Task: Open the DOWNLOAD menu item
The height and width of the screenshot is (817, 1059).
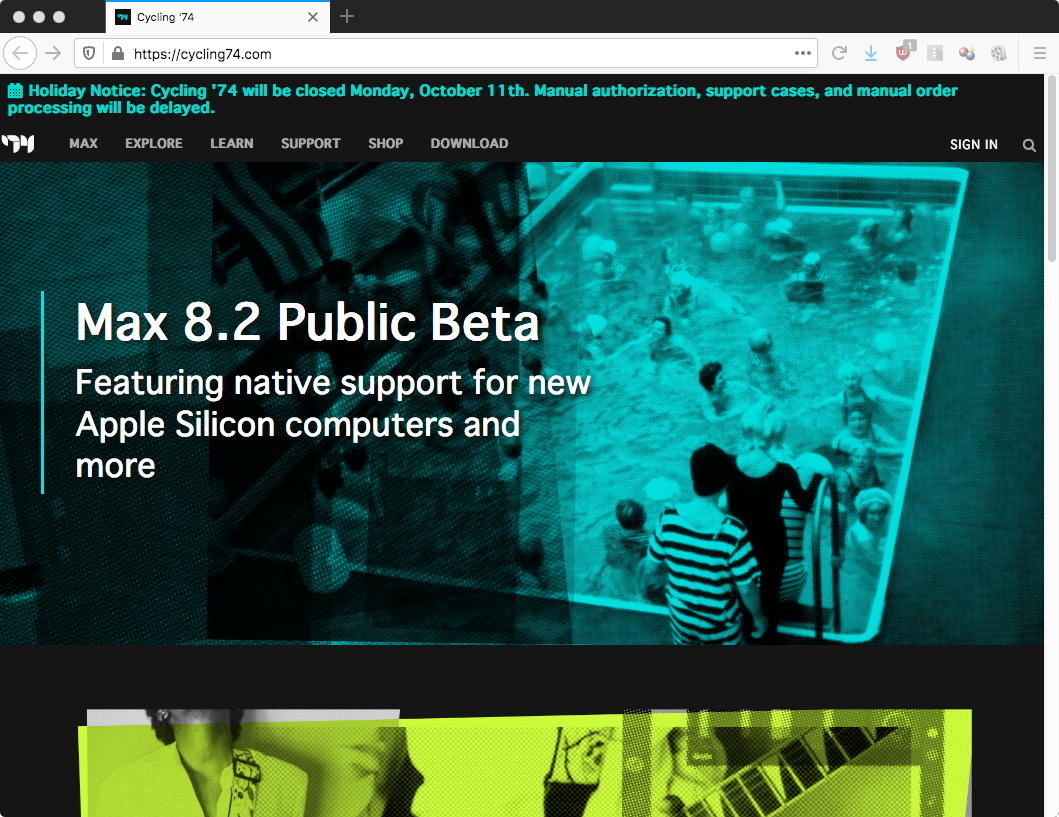Action: click(469, 143)
